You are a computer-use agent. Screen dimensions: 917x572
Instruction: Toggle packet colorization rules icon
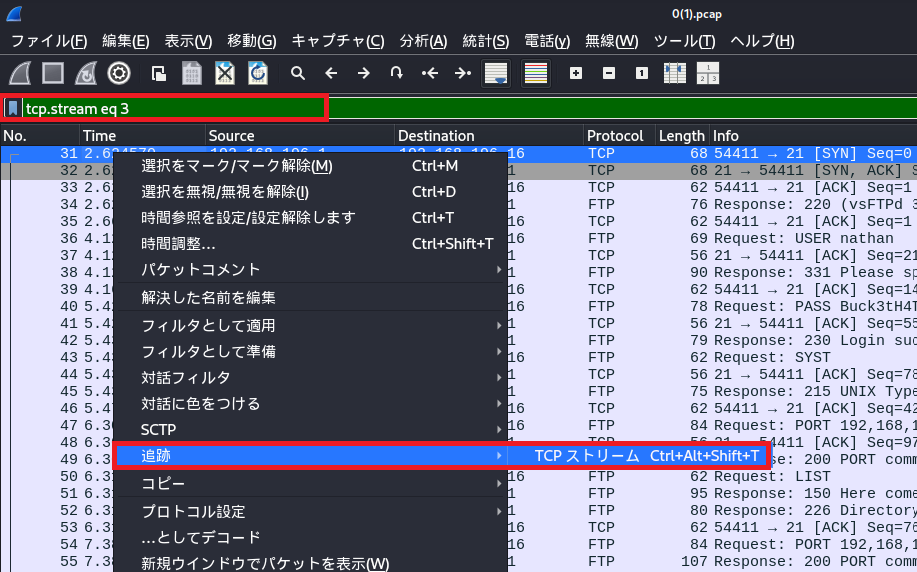[536, 73]
